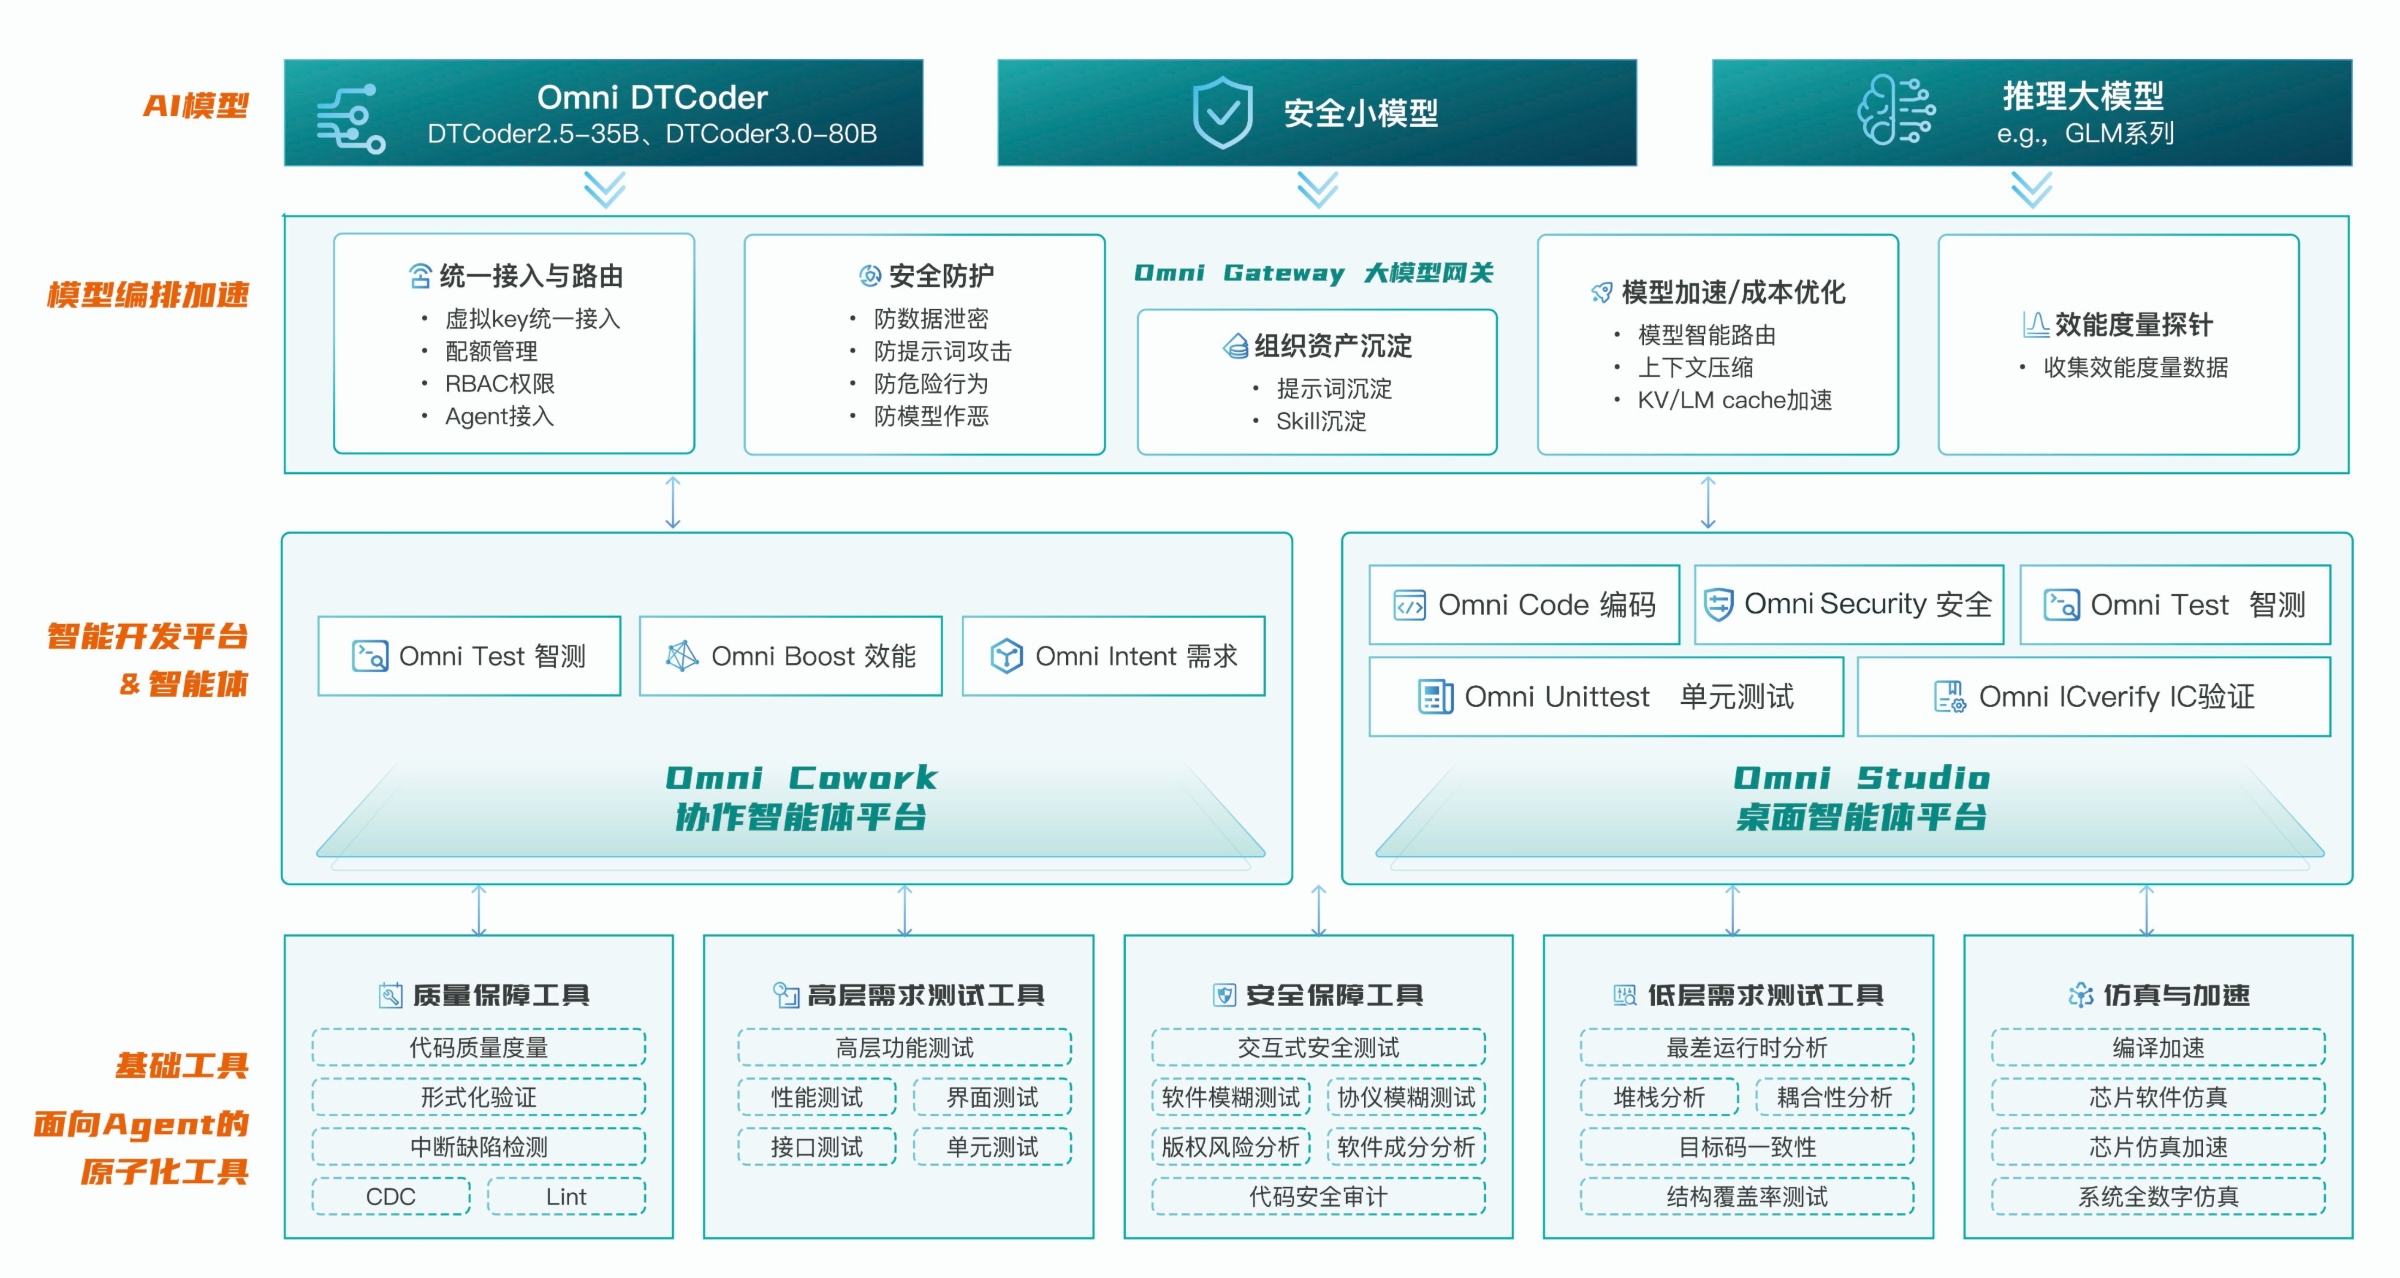The width and height of the screenshot is (2400, 1278).
Task: Click the 最差运行时分析 chip
Action: pyautogui.click(x=1747, y=1047)
